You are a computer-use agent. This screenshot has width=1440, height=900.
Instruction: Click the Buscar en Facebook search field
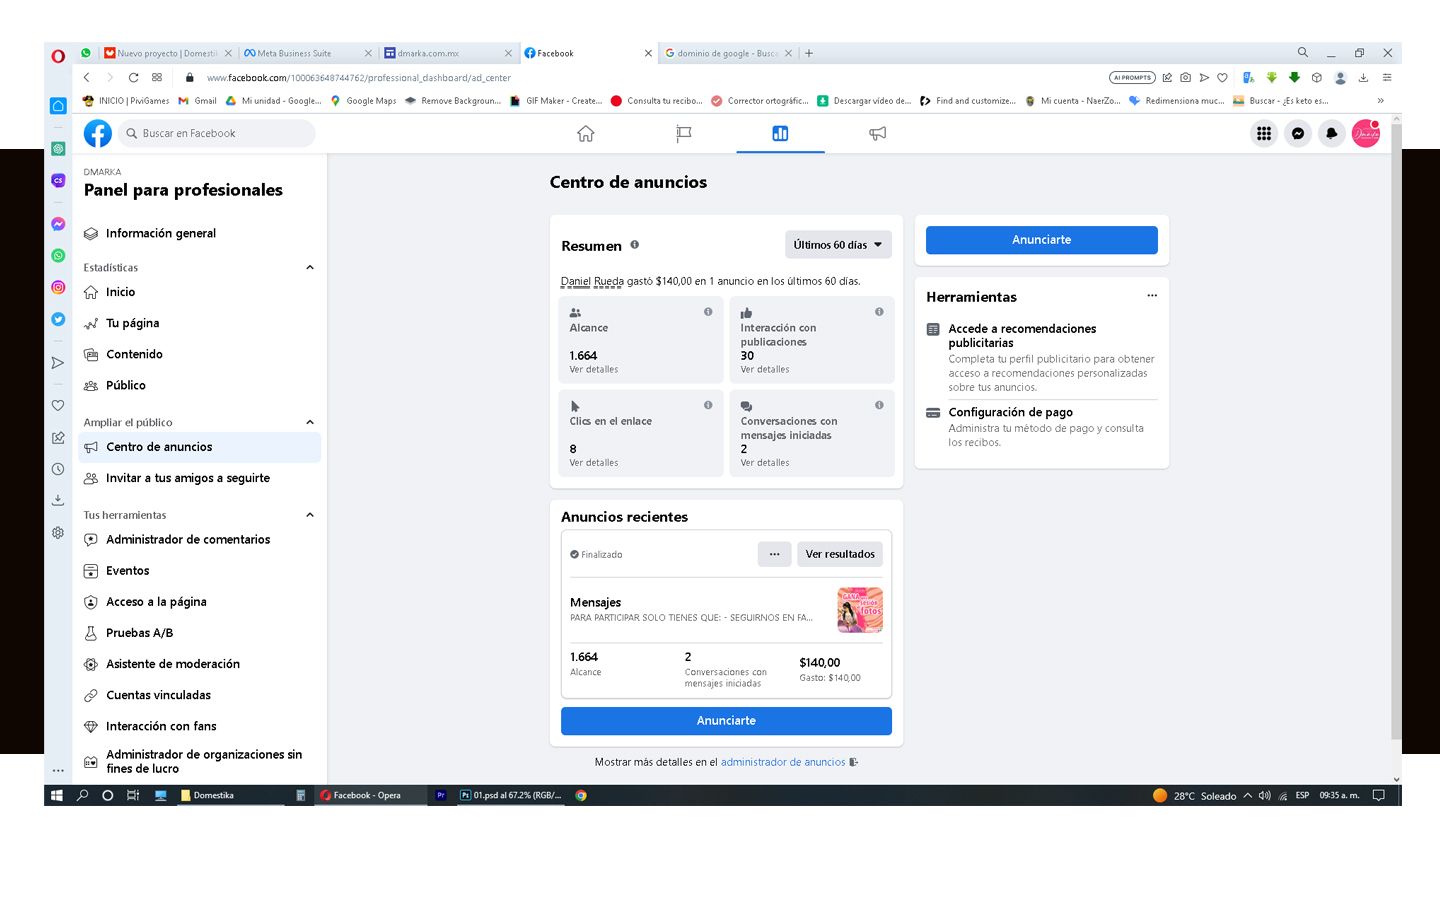pos(220,133)
